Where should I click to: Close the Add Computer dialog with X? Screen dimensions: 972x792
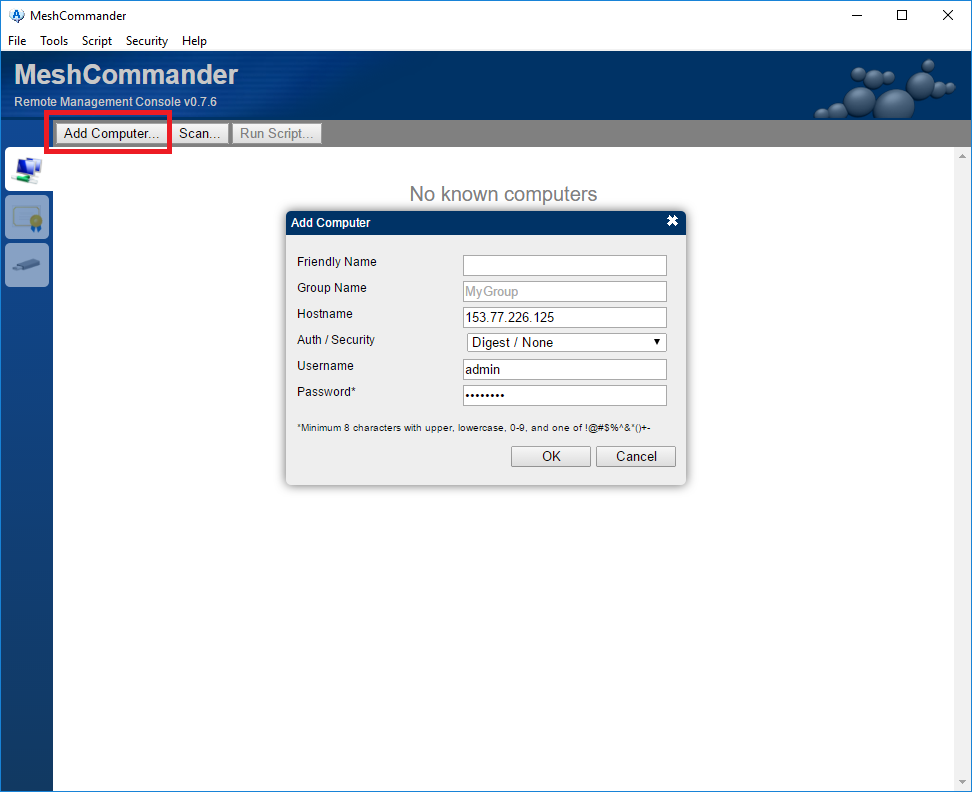(672, 221)
